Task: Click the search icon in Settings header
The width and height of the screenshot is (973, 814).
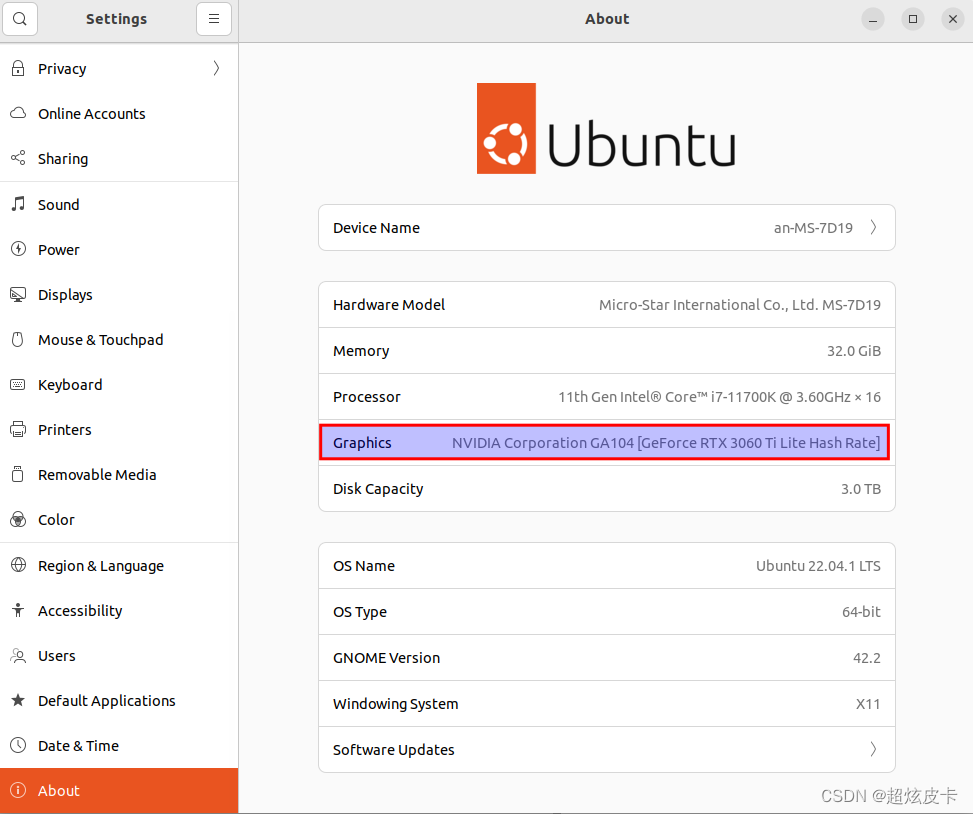Action: [x=20, y=19]
